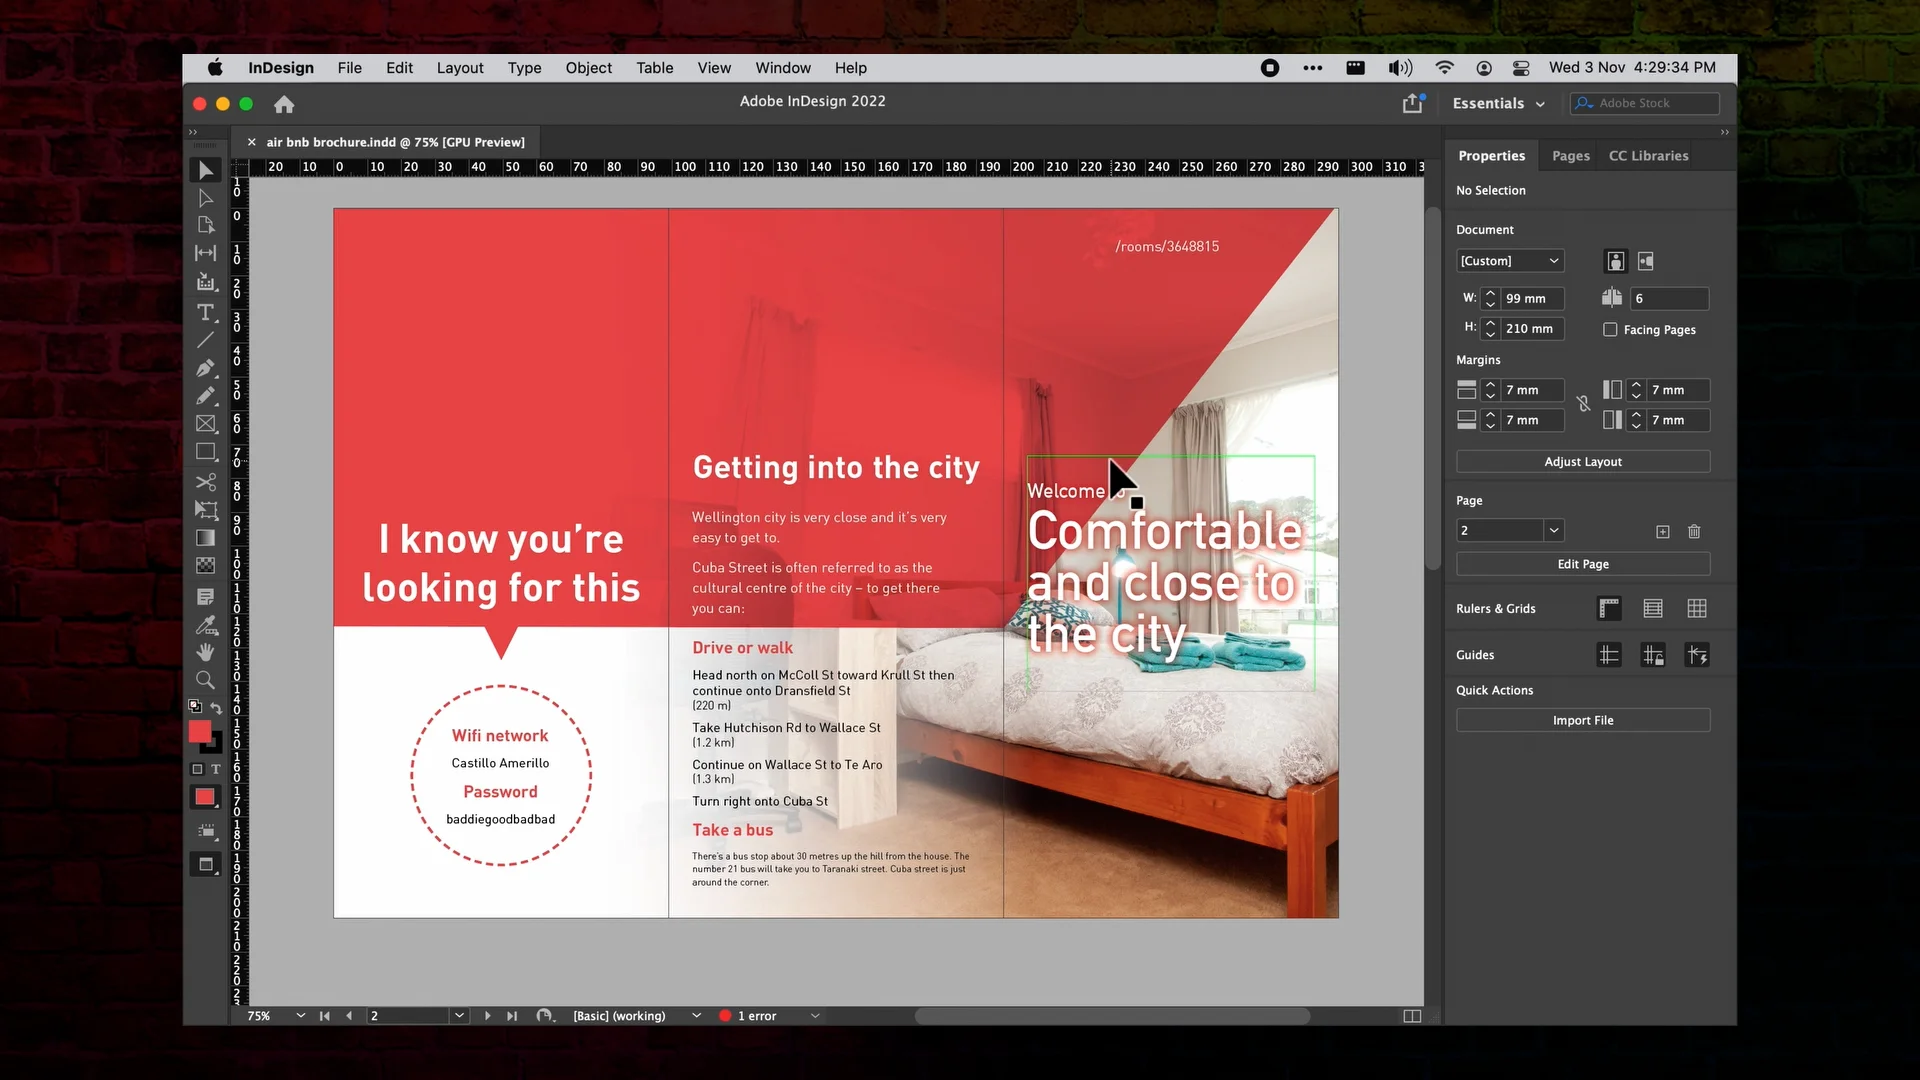Click the add new page icon
This screenshot has height=1080, width=1920.
[1662, 531]
